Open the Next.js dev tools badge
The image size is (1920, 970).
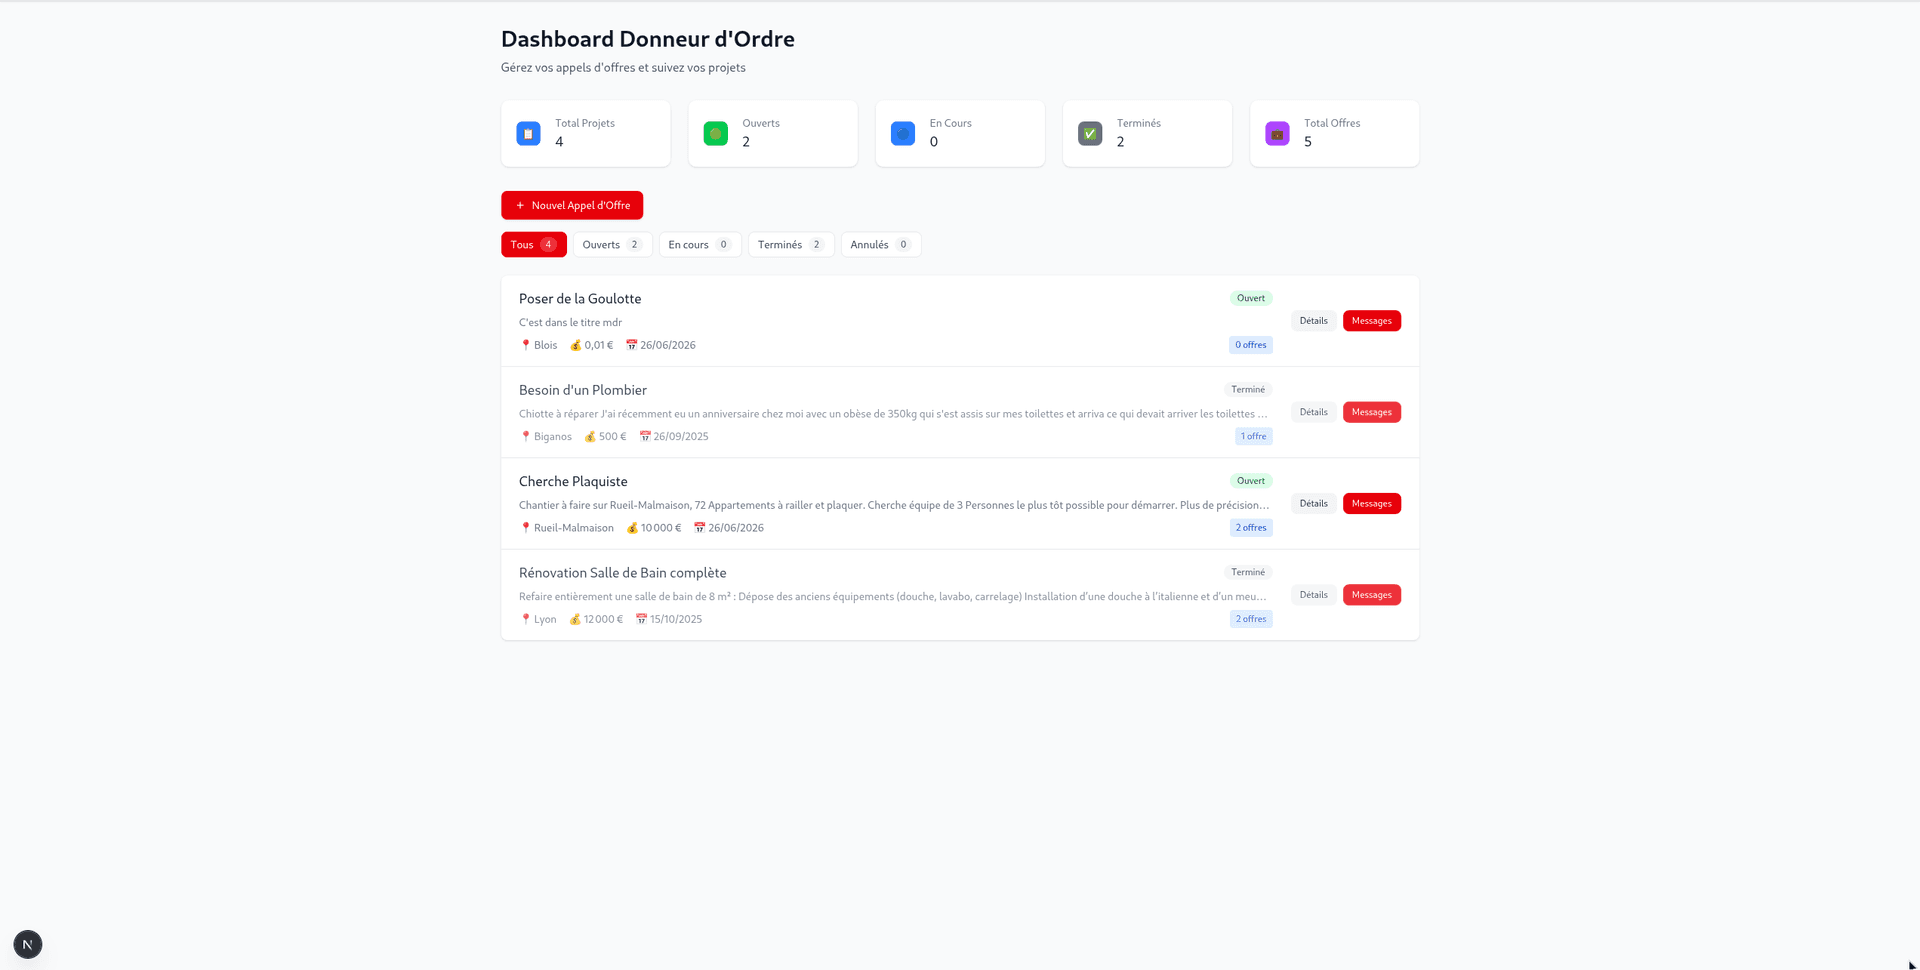click(28, 944)
